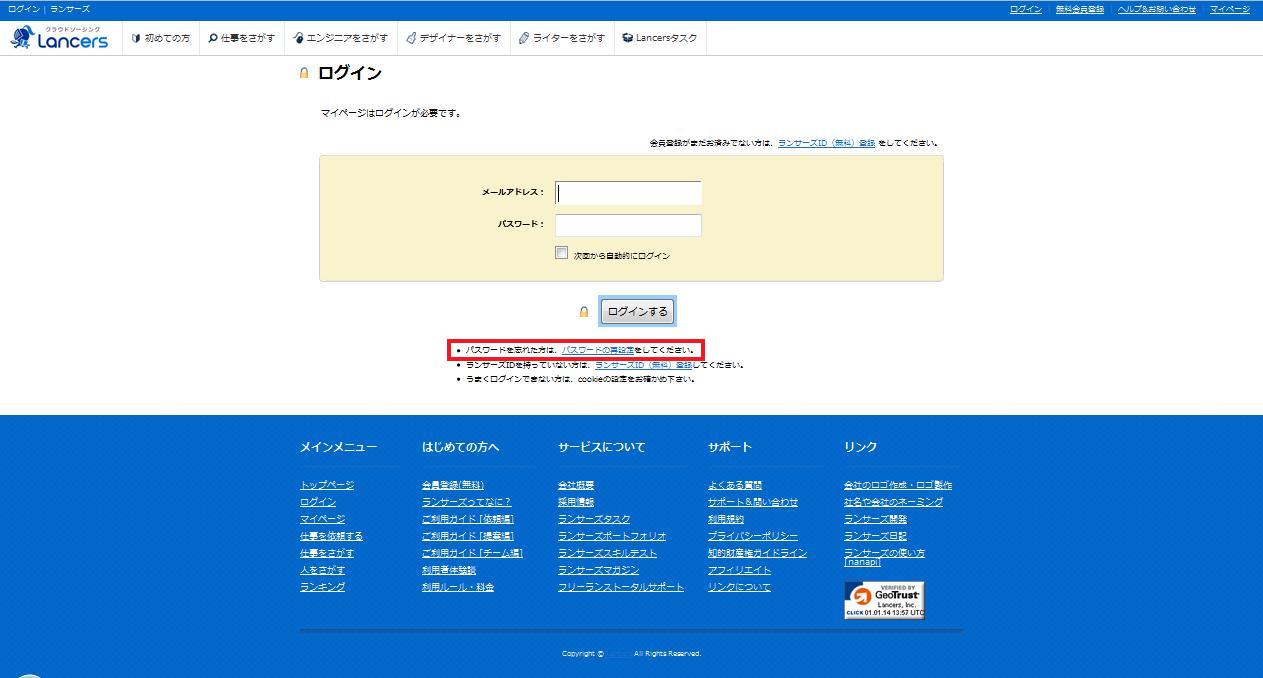Select 無料会員登録 in the top-right bar
The image size is (1263, 678).
click(1079, 9)
